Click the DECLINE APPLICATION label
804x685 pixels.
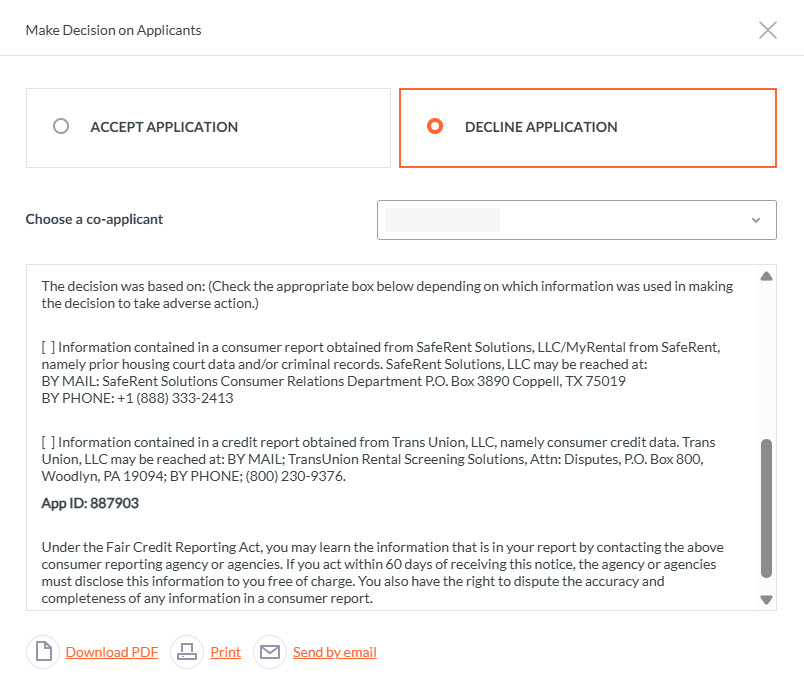541,127
